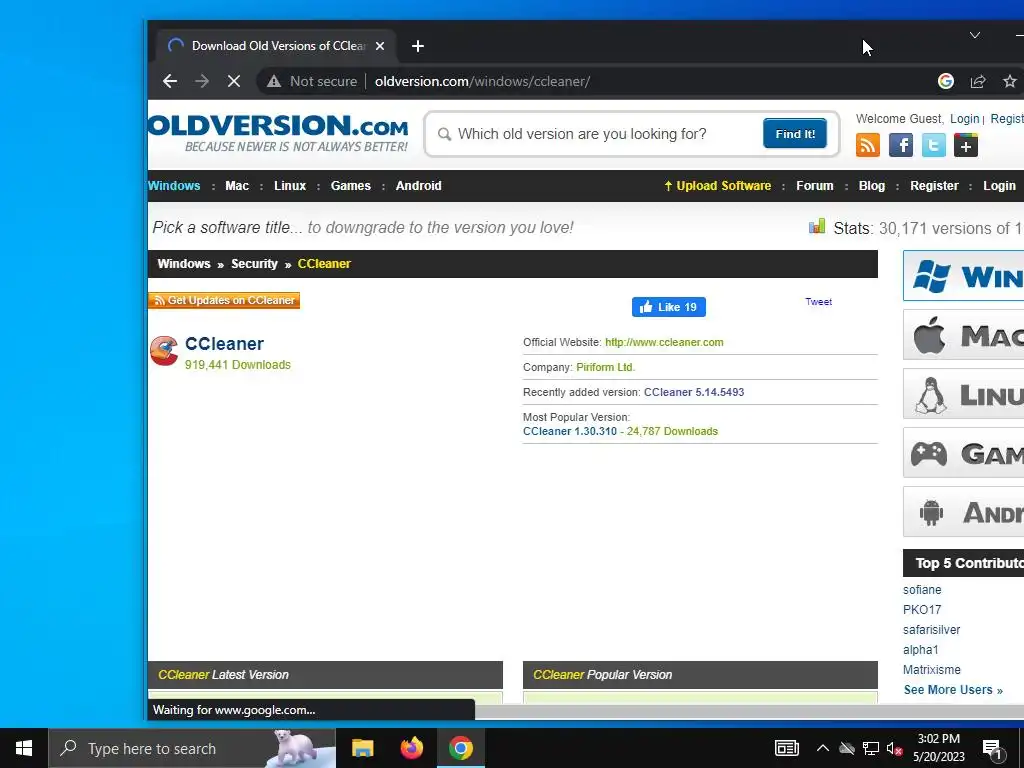Click the Games controller platform banner

(x=963, y=453)
